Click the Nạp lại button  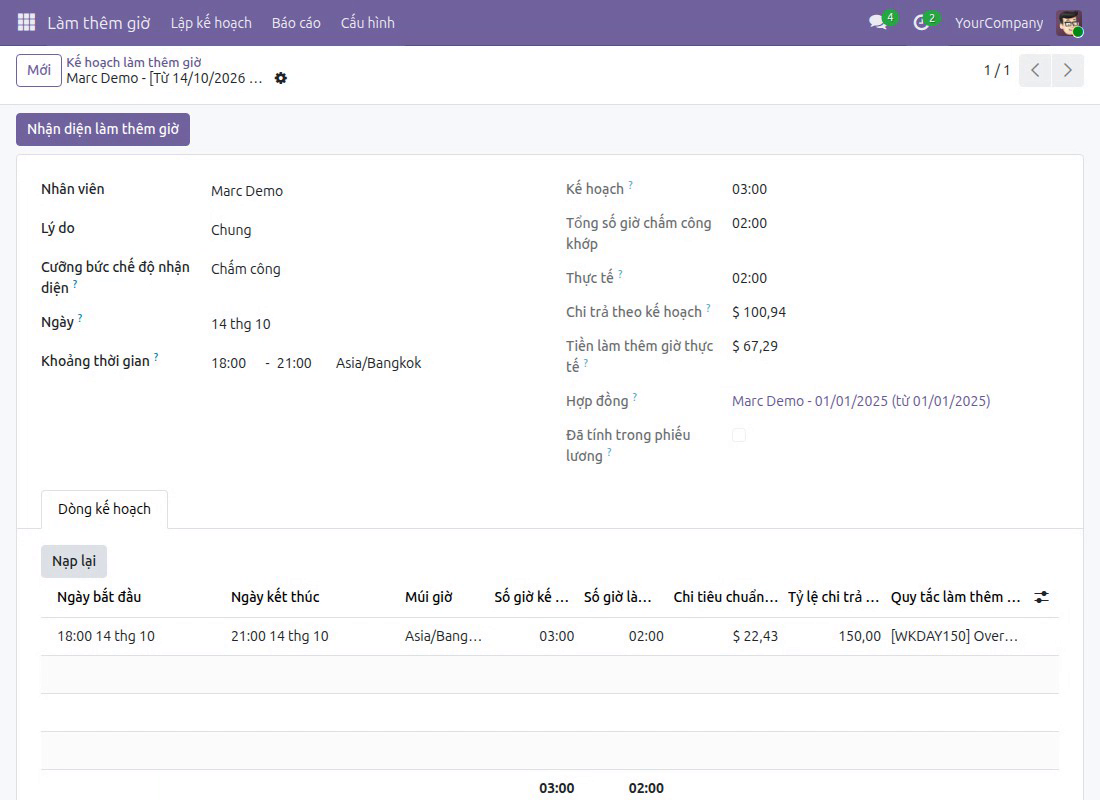pos(74,561)
